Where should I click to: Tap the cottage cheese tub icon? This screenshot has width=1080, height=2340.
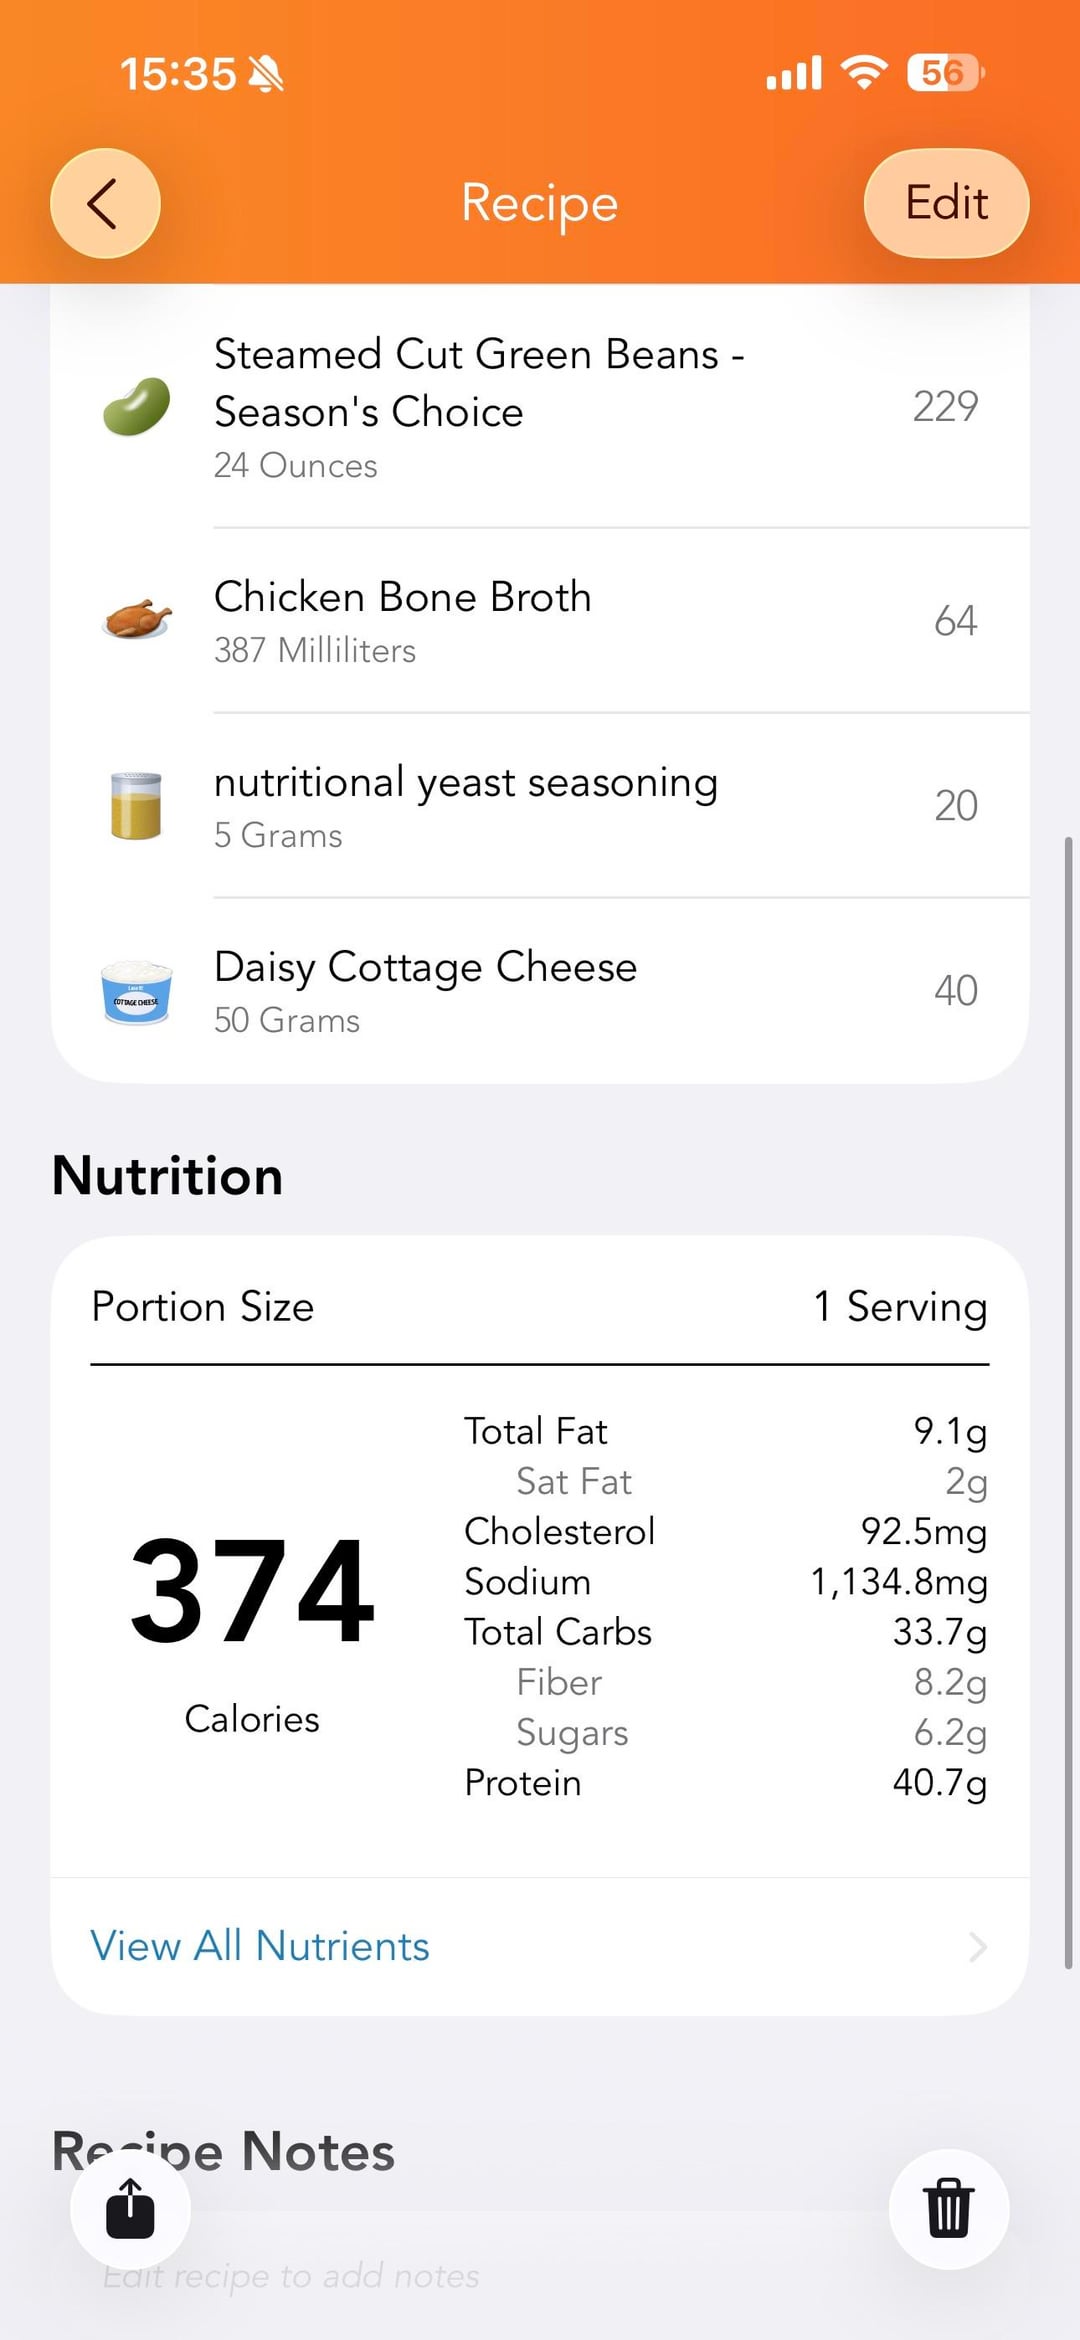tap(137, 991)
